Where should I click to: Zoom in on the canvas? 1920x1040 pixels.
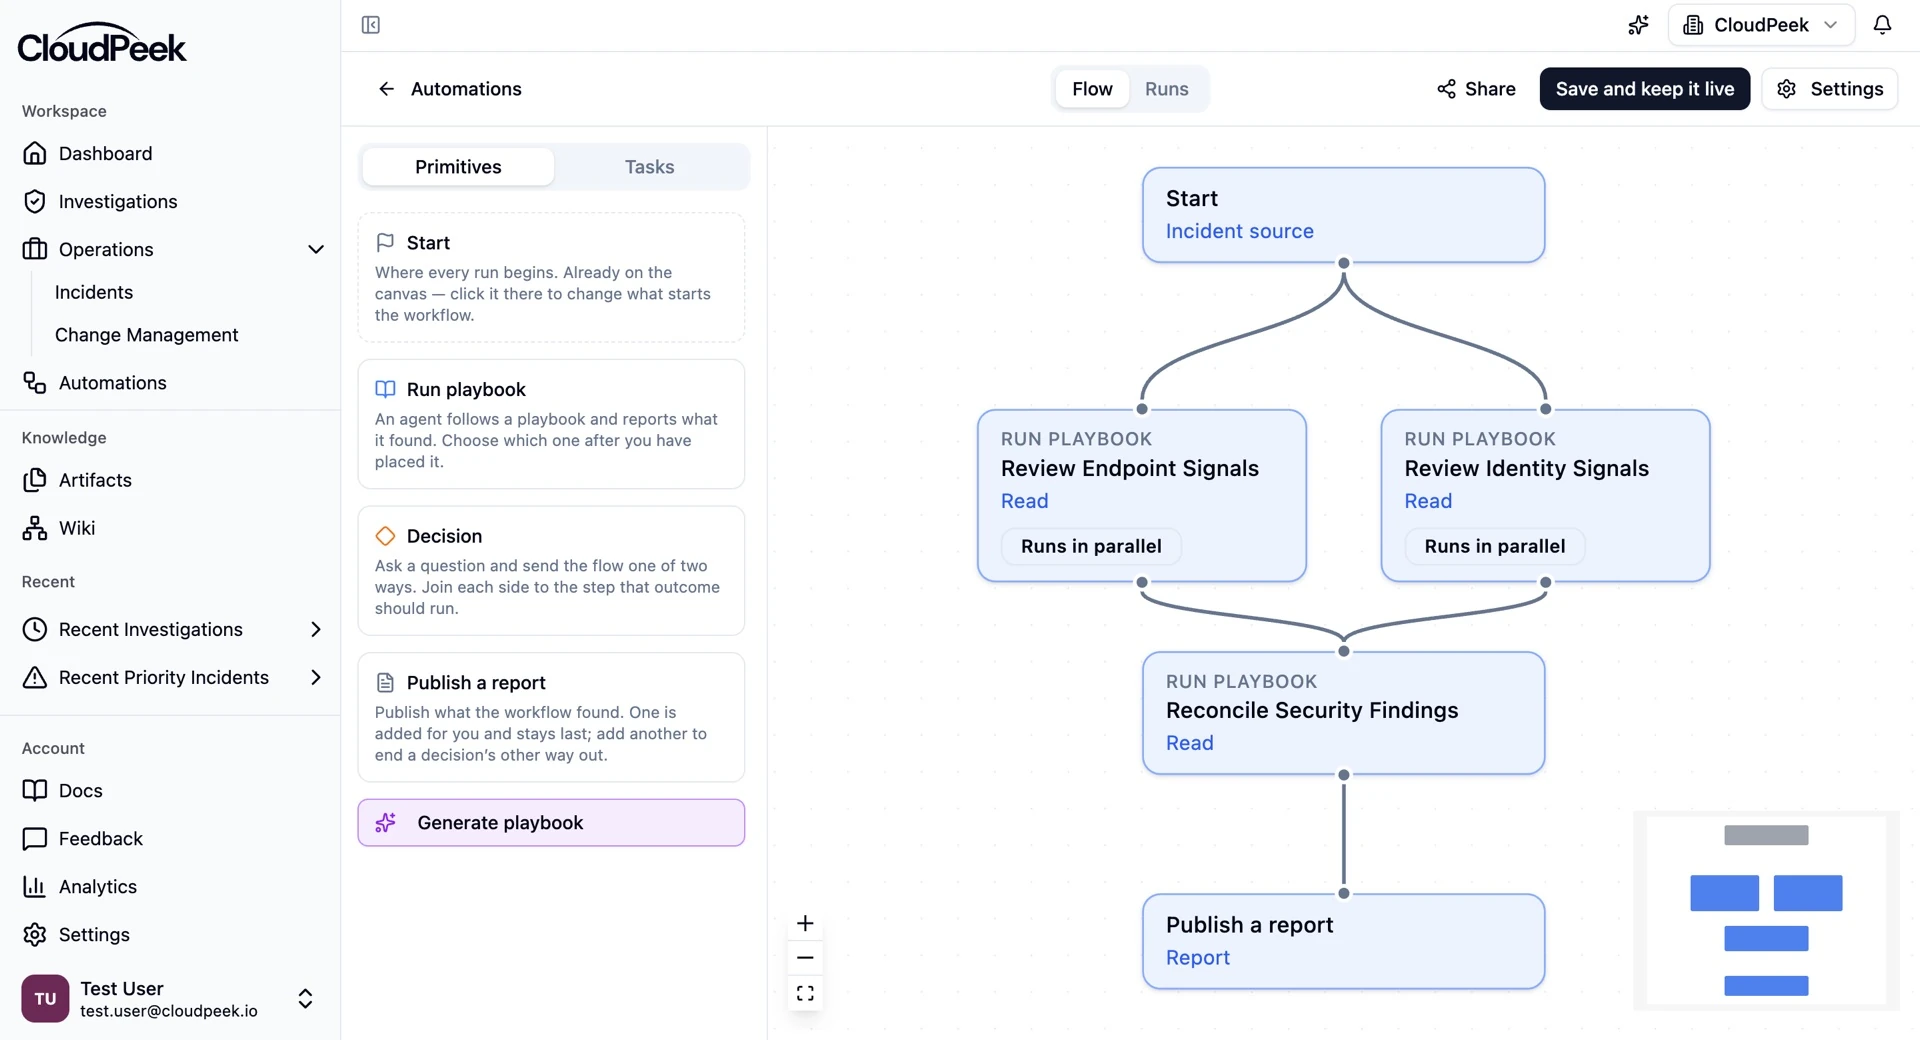[805, 923]
